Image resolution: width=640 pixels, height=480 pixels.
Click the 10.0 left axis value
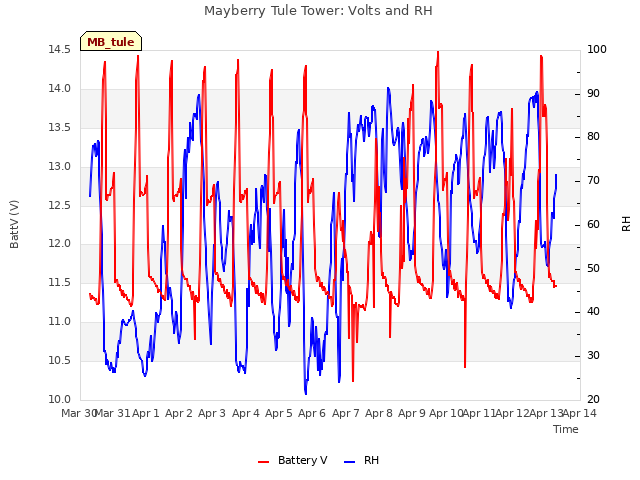[x=60, y=400]
